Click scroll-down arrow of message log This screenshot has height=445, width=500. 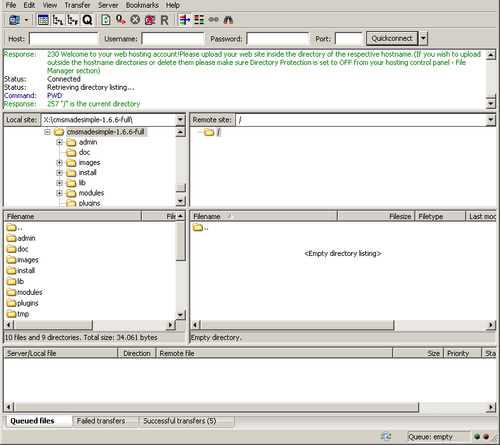[x=491, y=104]
